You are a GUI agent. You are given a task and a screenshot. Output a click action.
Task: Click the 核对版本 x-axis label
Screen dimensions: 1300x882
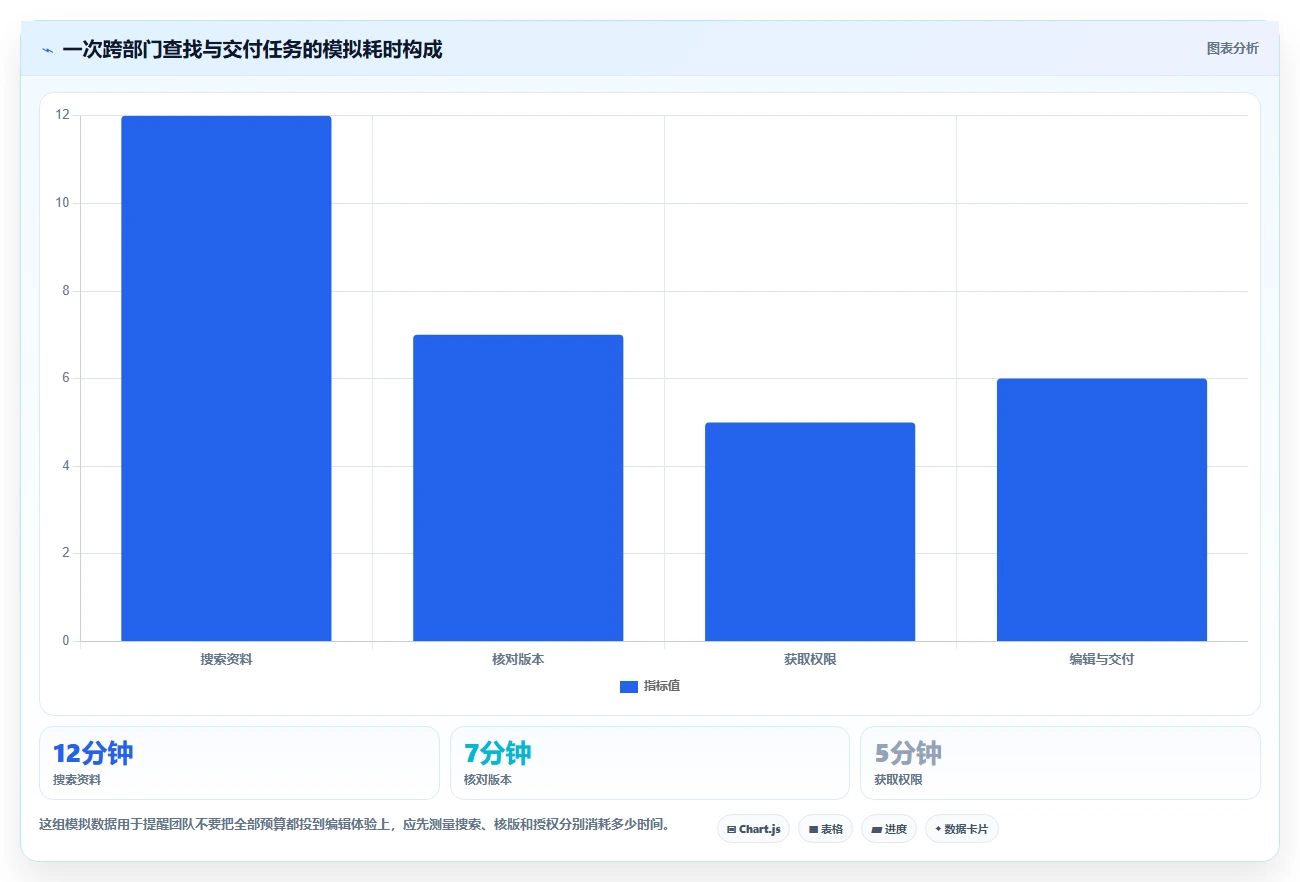tap(518, 659)
